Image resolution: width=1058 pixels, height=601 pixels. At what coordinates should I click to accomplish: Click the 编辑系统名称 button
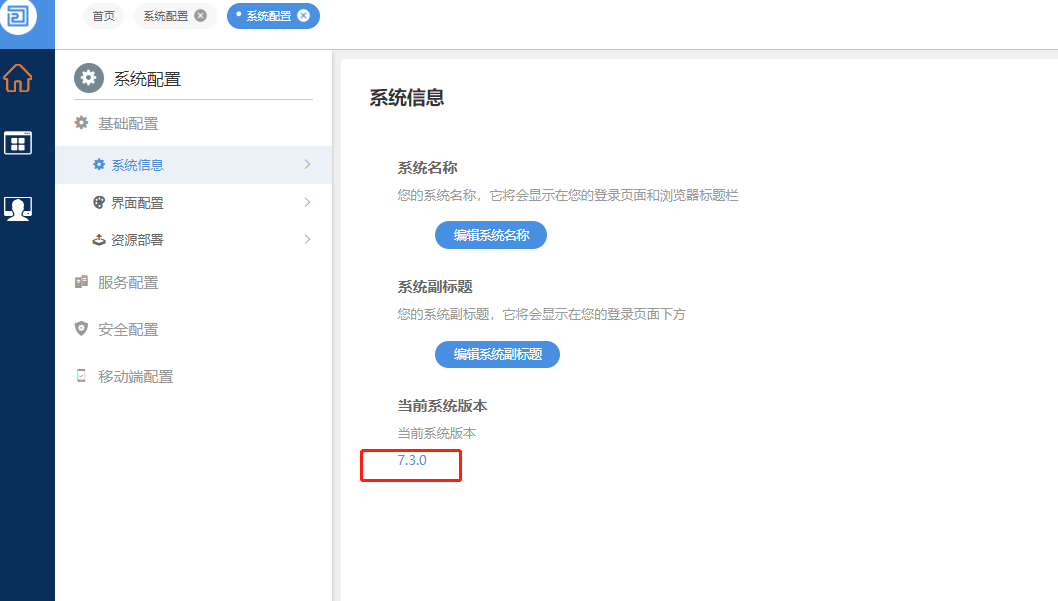point(491,235)
